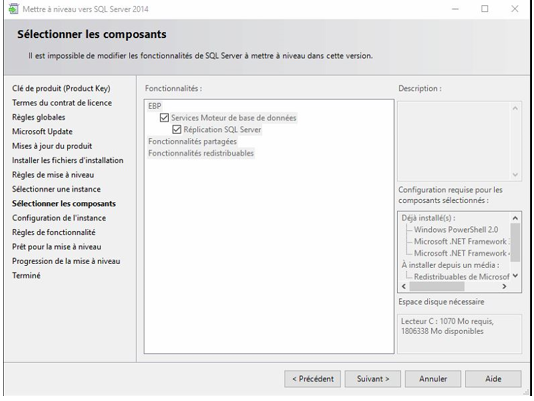534x401 pixels.
Task: Click the horizontal scrollbar thumb in requirements list
Action: pyautogui.click(x=437, y=287)
